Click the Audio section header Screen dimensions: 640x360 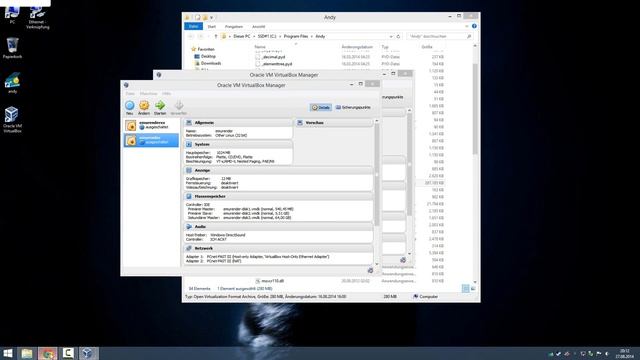click(x=278, y=227)
